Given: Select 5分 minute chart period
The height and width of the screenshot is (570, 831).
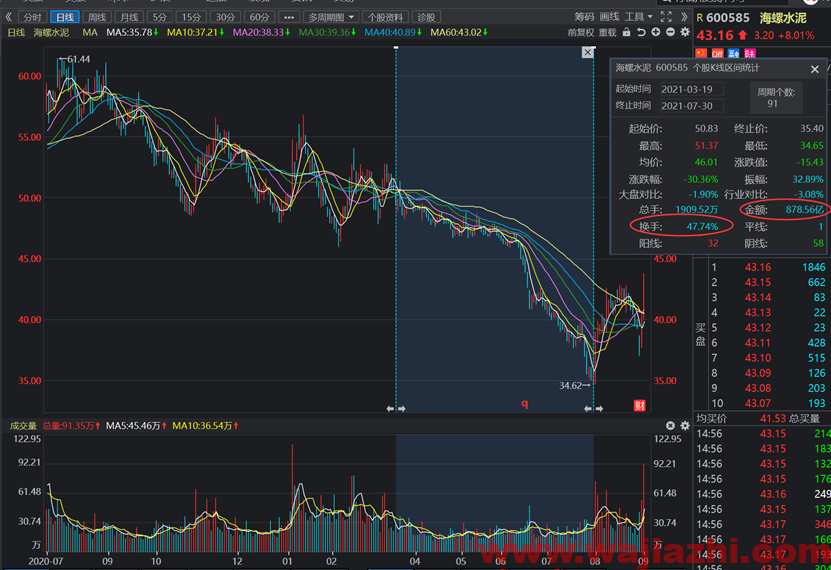Looking at the screenshot, I should click(160, 17).
